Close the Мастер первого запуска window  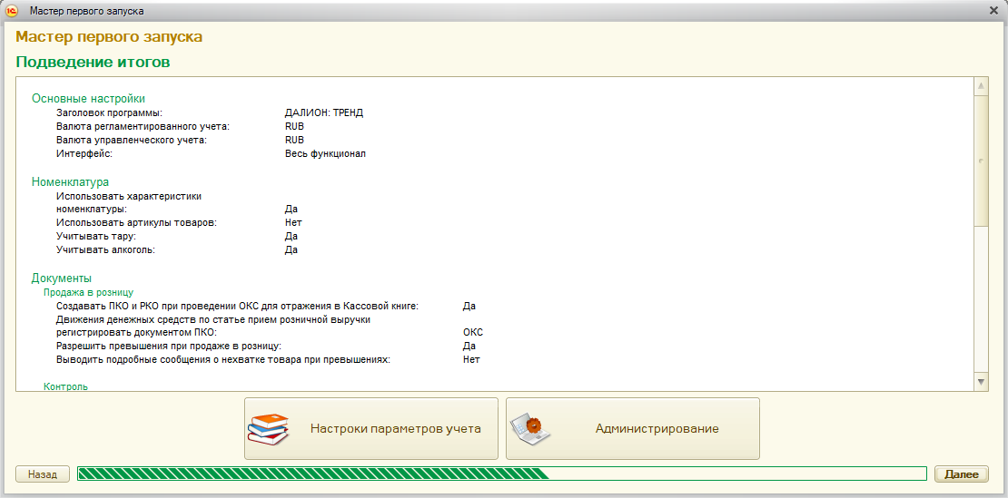[994, 11]
